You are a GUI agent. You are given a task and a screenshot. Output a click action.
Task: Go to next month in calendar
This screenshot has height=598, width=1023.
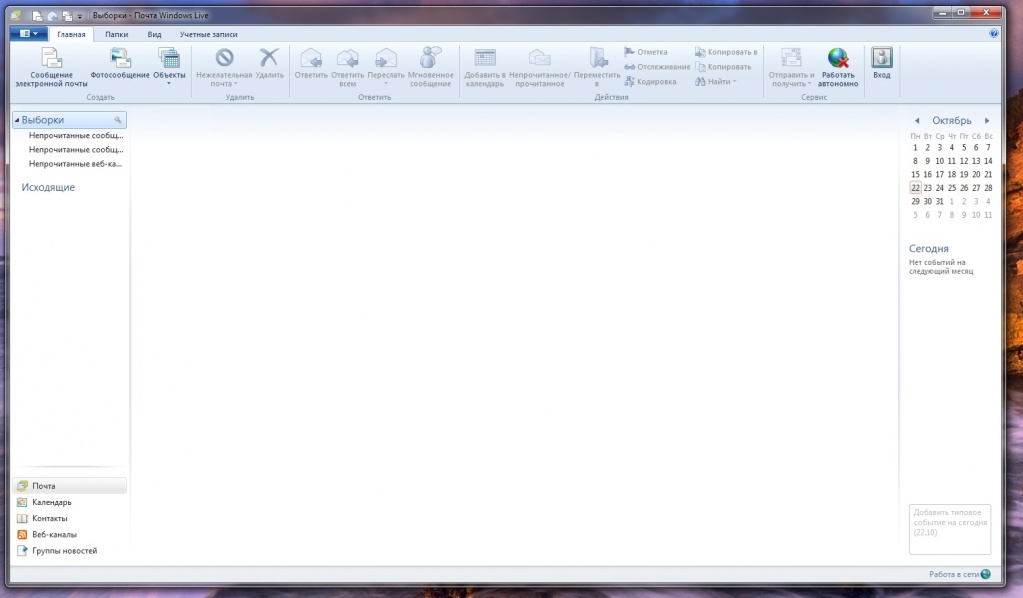pos(987,120)
